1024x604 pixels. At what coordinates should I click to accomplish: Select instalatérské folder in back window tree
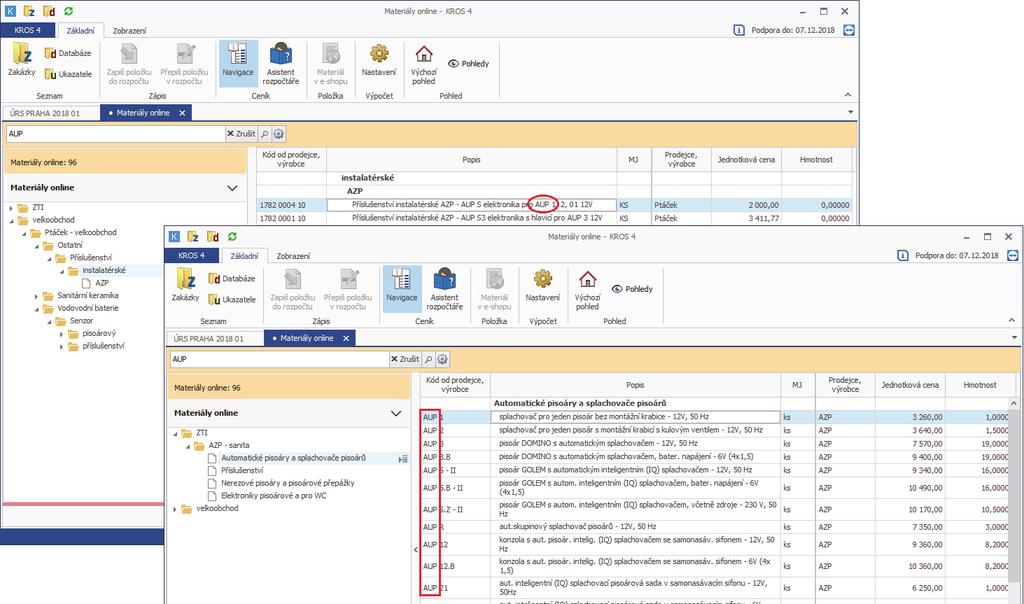click(103, 270)
